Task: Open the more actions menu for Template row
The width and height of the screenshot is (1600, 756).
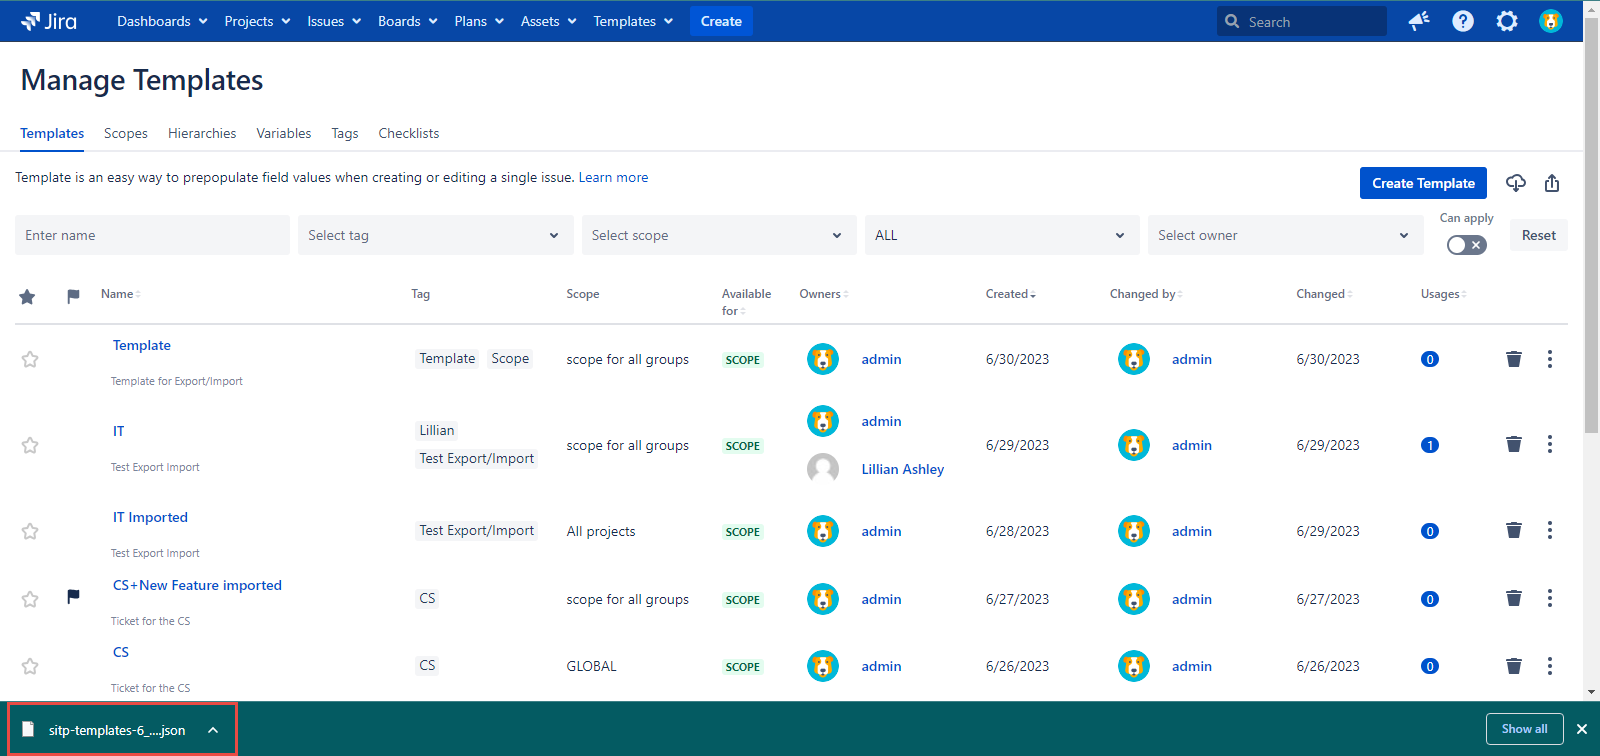Action: [x=1550, y=359]
